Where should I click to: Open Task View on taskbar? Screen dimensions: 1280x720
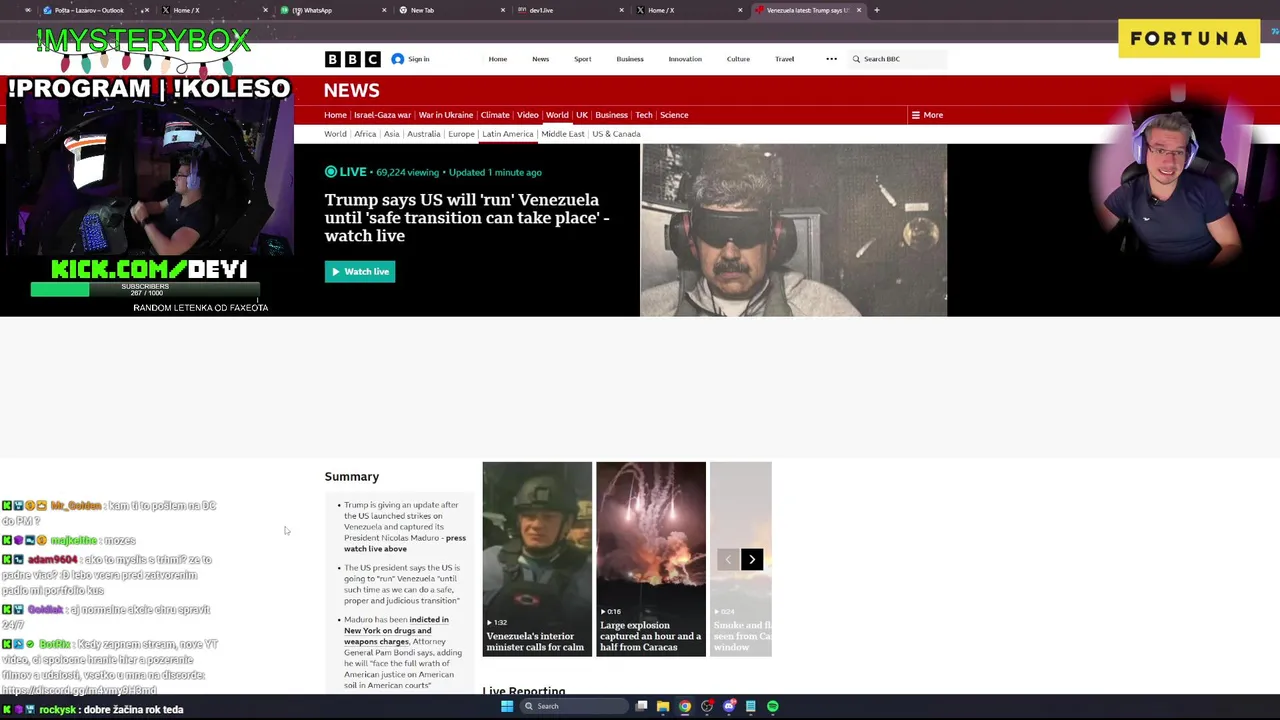click(641, 706)
